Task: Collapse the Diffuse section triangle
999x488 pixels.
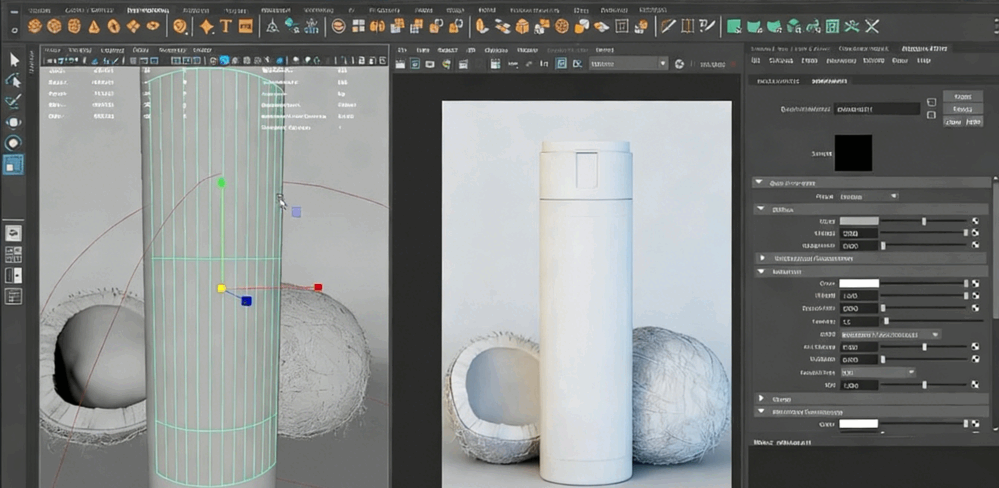Action: [759, 209]
